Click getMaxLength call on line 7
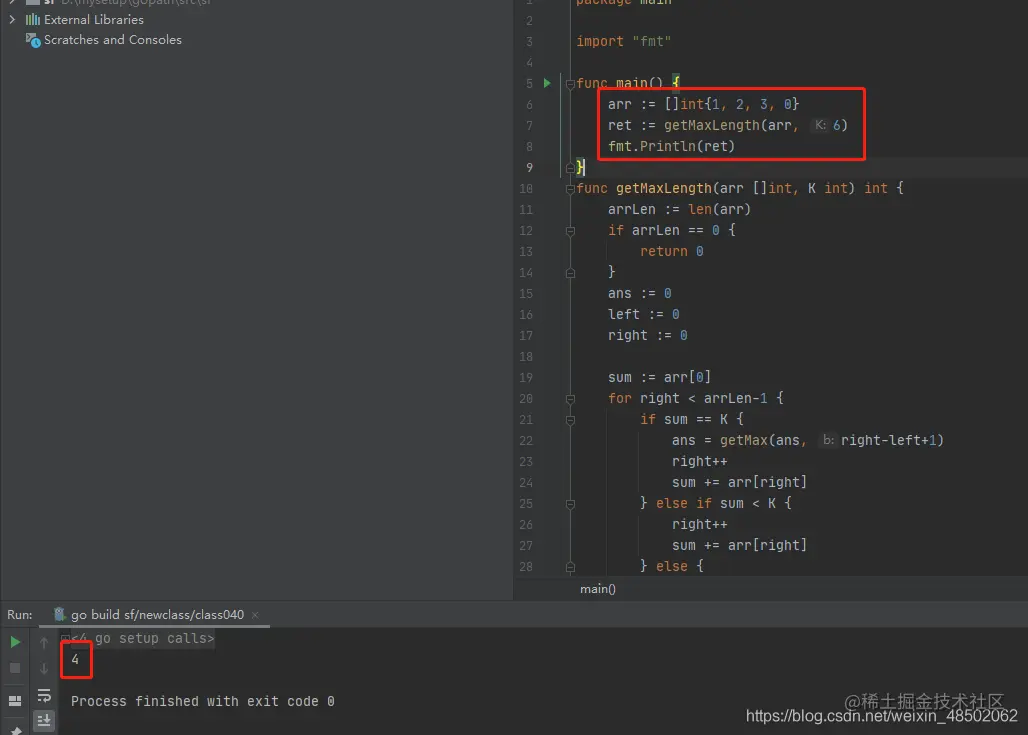Screen dimensions: 1028x735 tap(711, 125)
